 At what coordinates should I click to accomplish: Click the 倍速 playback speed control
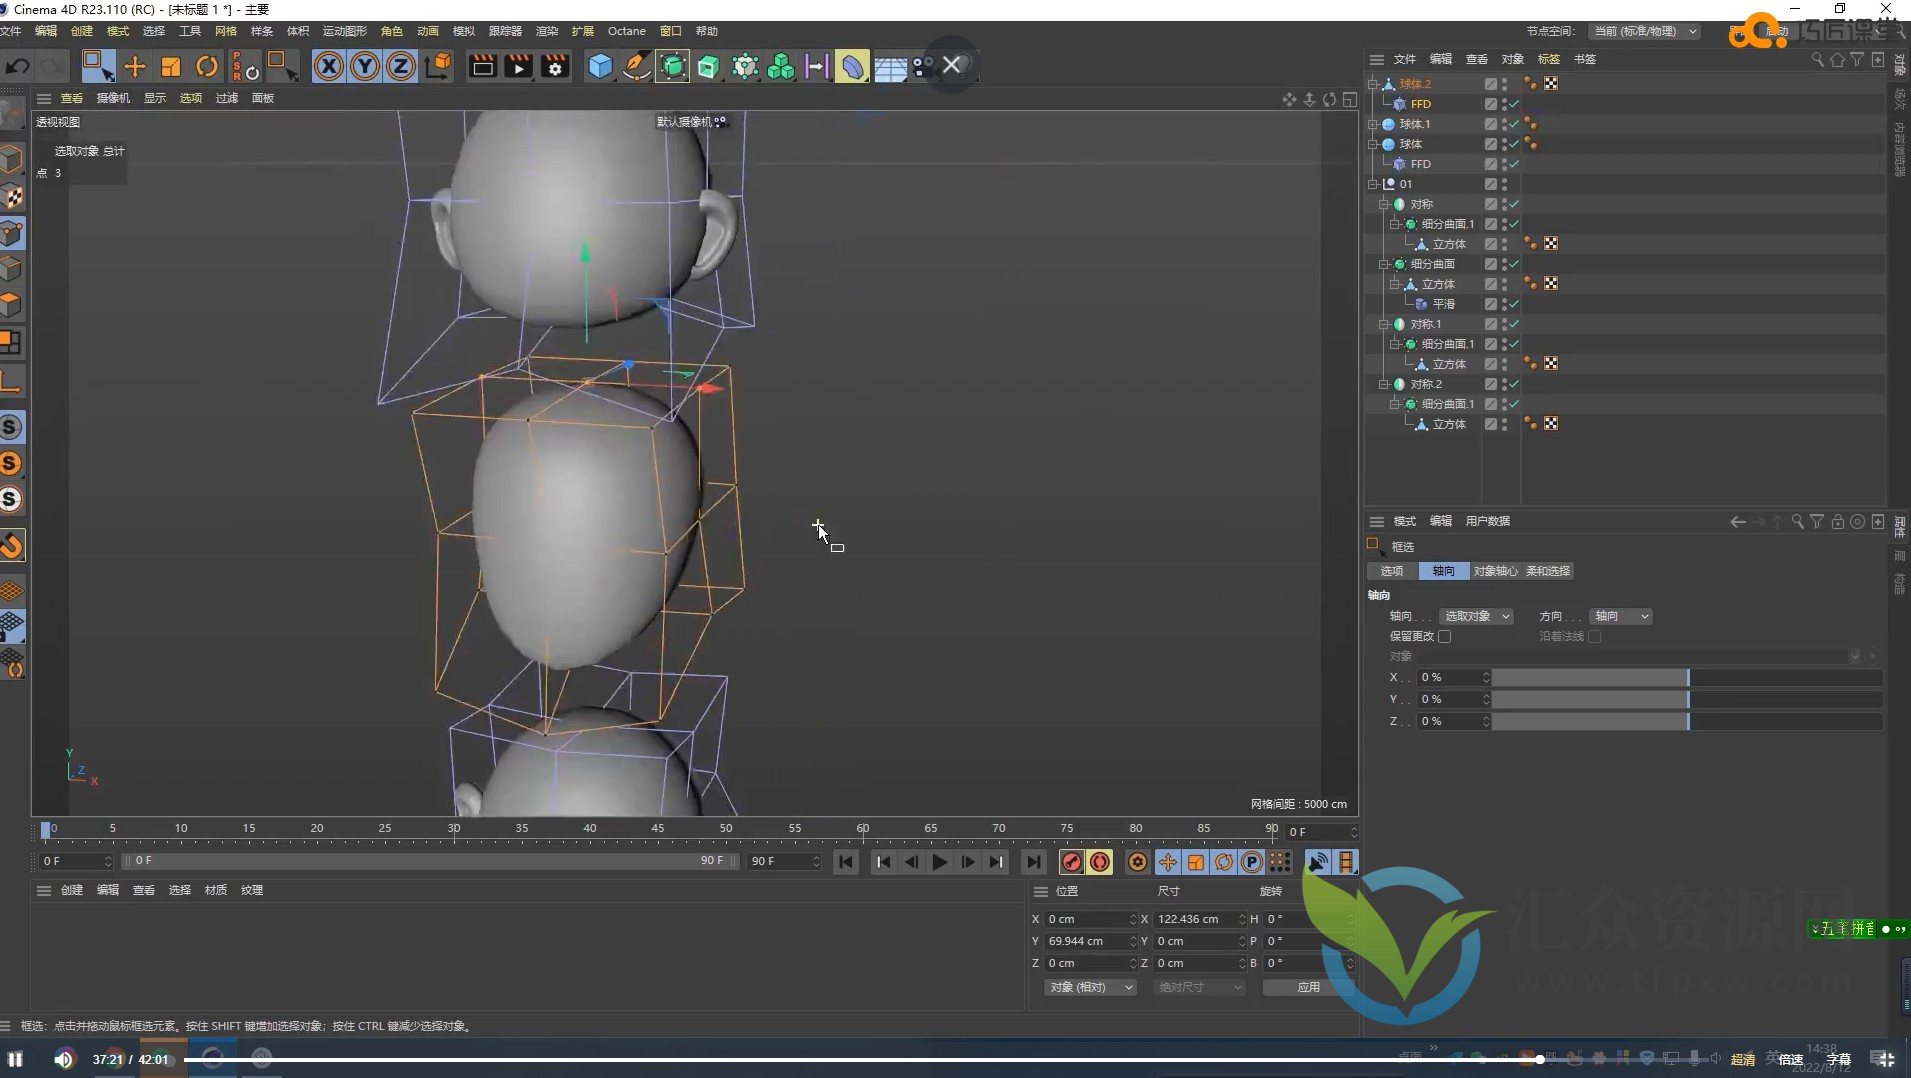point(1791,1059)
